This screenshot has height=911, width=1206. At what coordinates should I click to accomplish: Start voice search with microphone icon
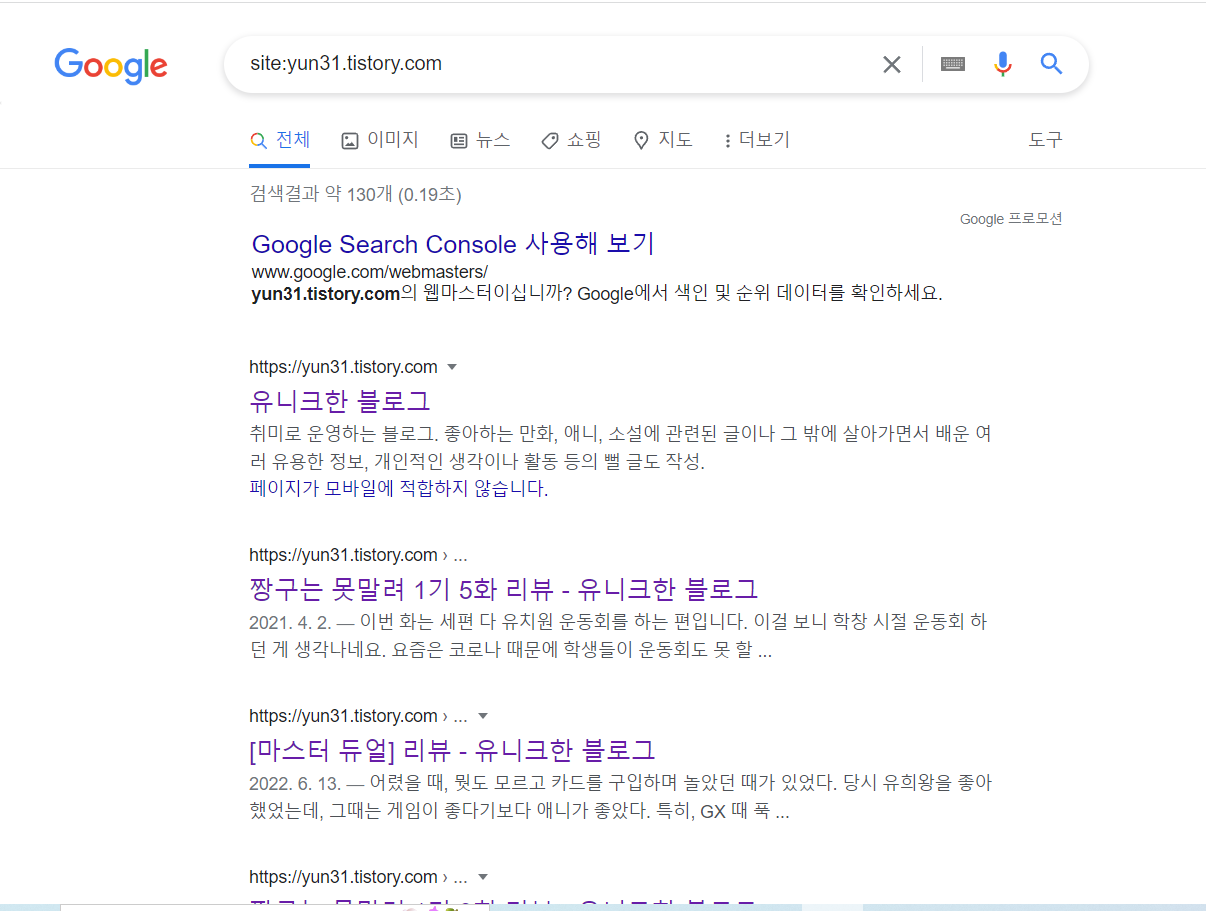coord(1002,64)
